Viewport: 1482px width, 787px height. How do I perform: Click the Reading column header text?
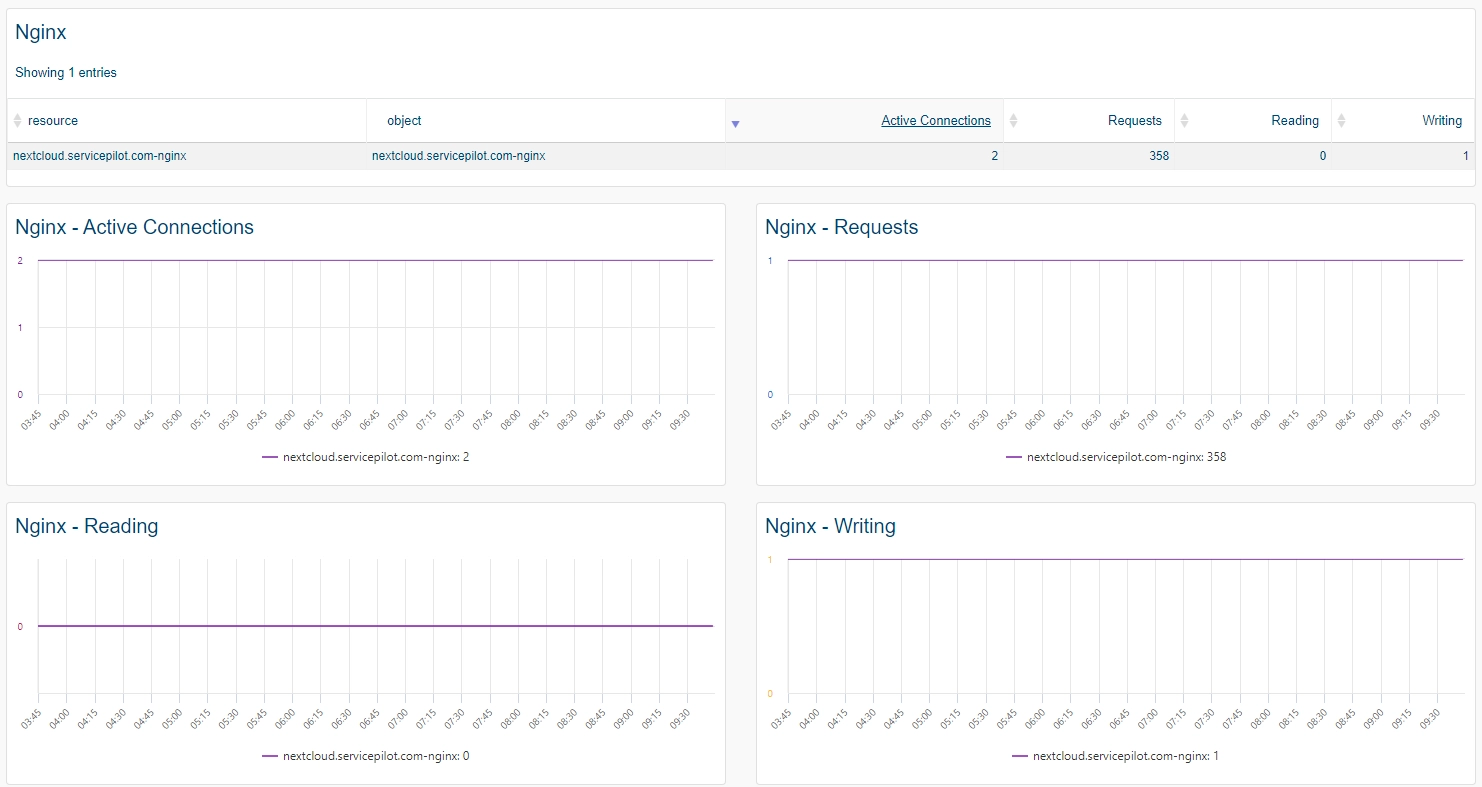click(x=1295, y=121)
